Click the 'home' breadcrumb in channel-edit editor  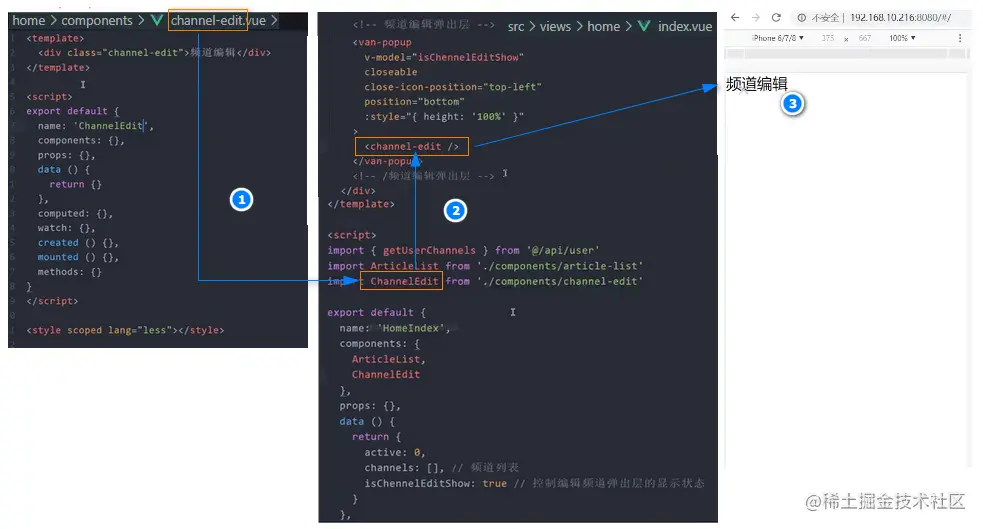point(29,21)
